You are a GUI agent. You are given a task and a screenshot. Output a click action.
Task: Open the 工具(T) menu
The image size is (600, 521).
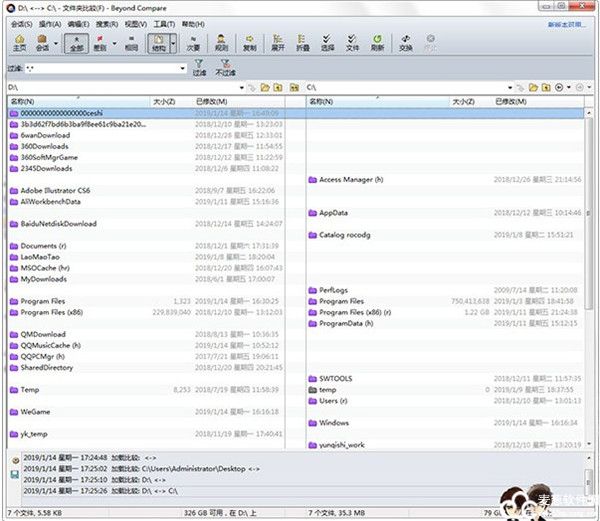164,24
